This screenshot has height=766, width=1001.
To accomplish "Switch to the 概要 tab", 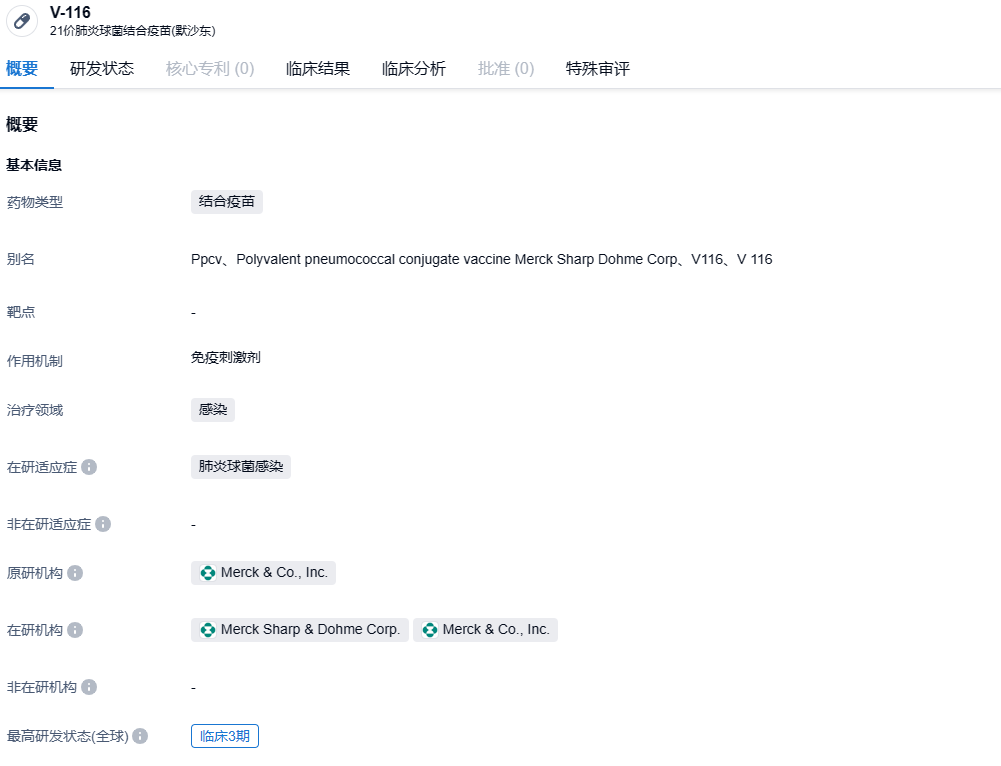I will 22,69.
